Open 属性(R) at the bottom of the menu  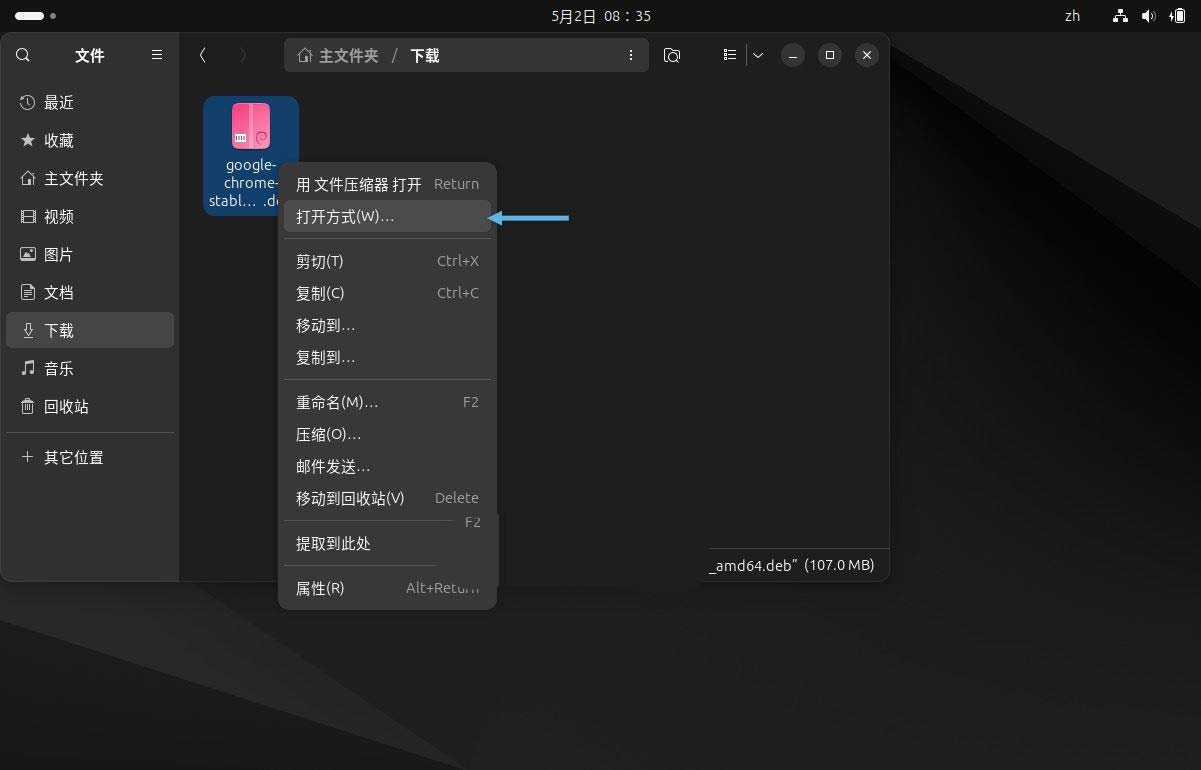pos(318,588)
